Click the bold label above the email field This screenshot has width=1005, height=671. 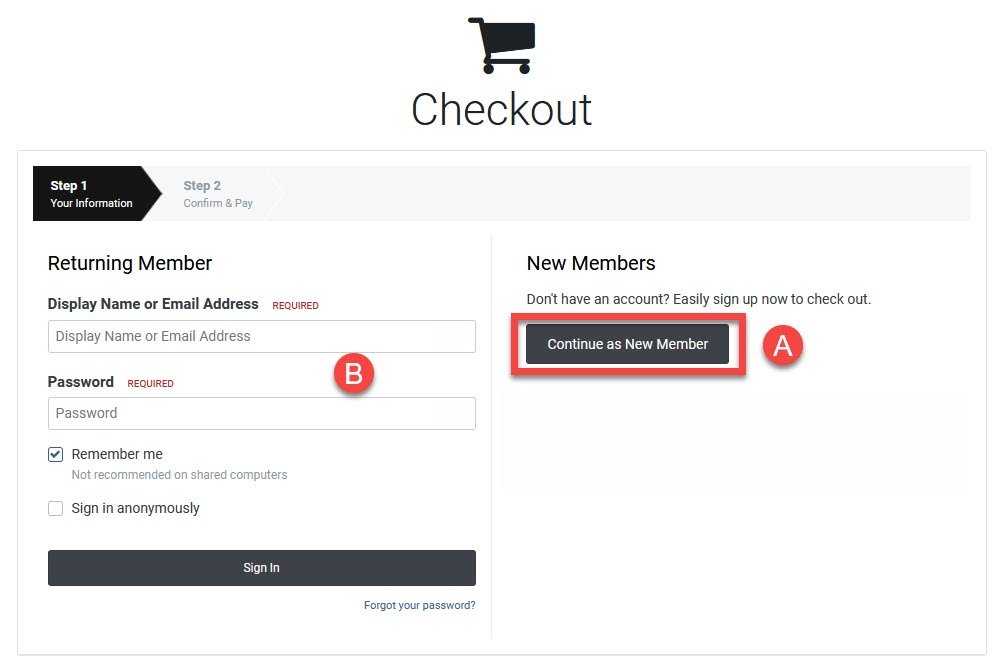pyautogui.click(x=153, y=304)
